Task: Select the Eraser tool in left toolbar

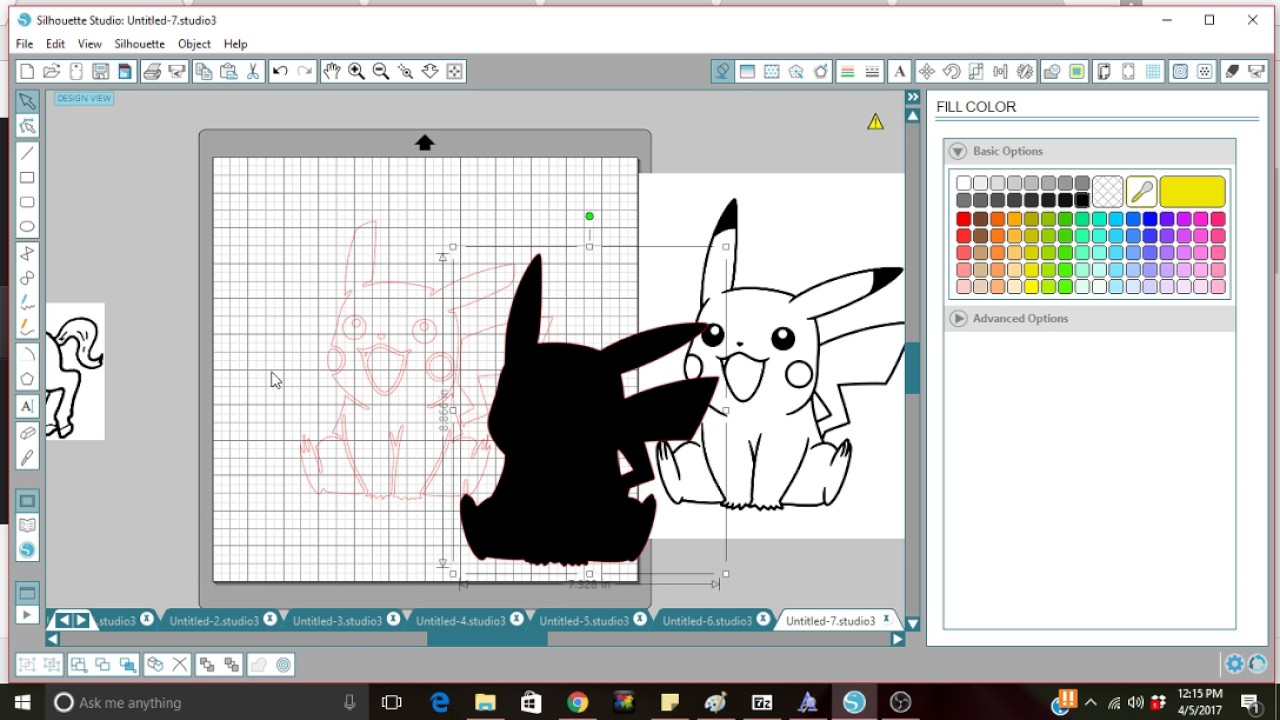Action: tap(27, 433)
